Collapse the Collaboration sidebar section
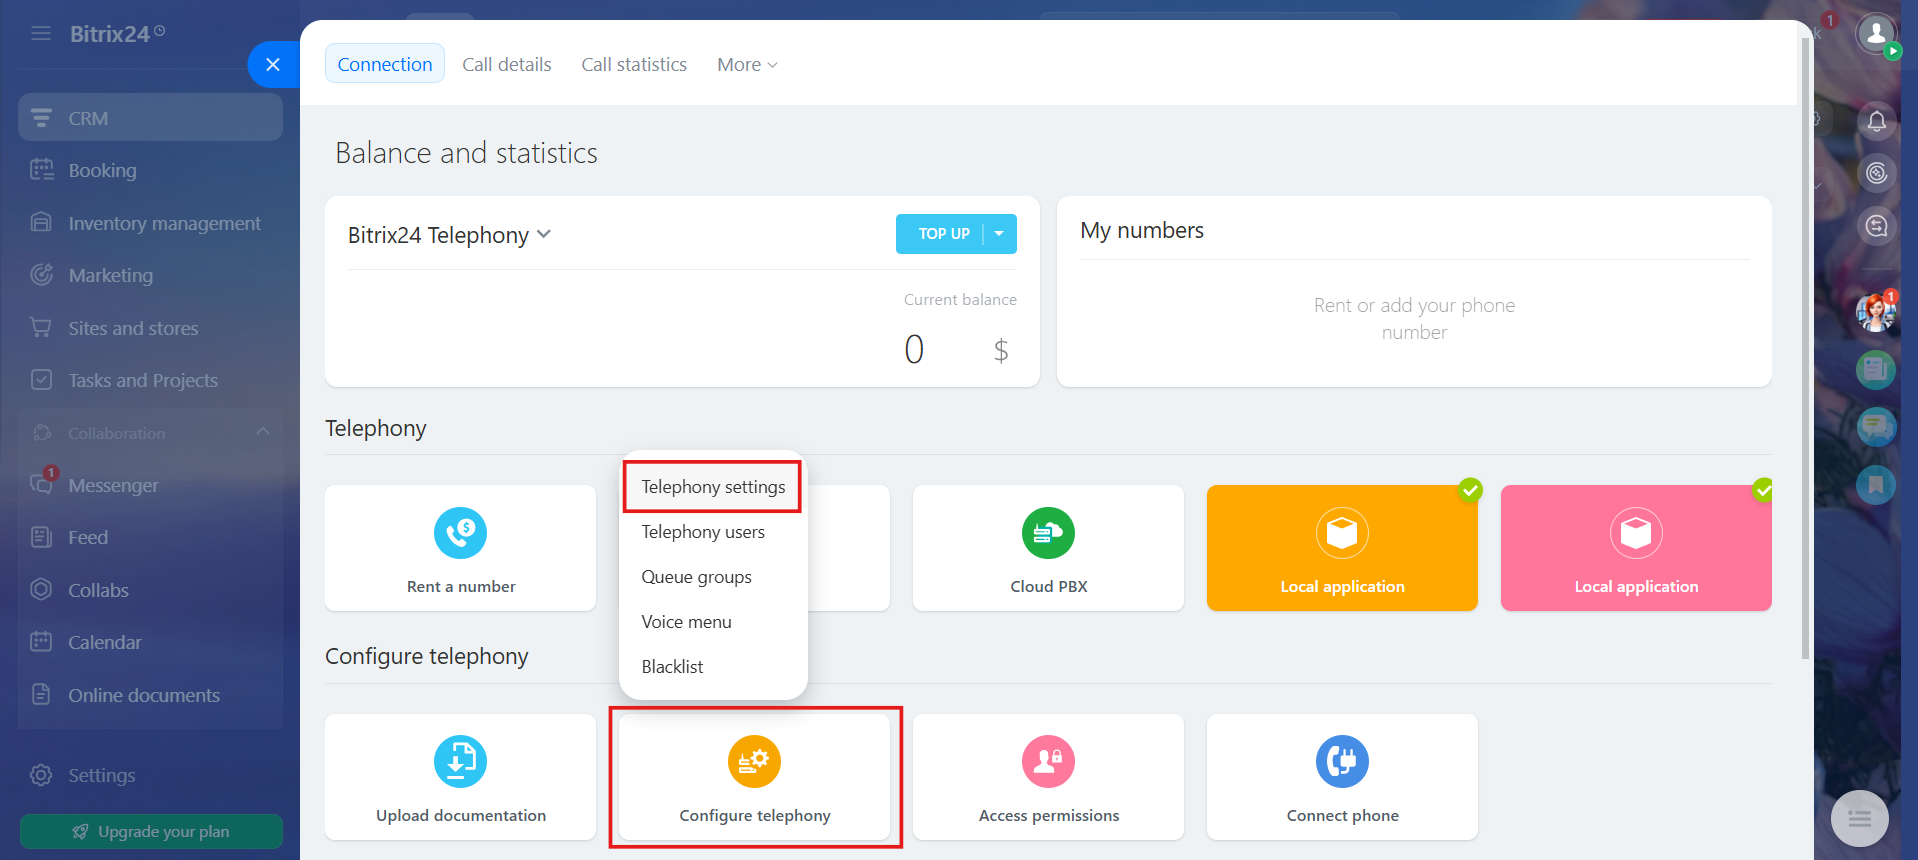The width and height of the screenshot is (1918, 860). pos(263,432)
